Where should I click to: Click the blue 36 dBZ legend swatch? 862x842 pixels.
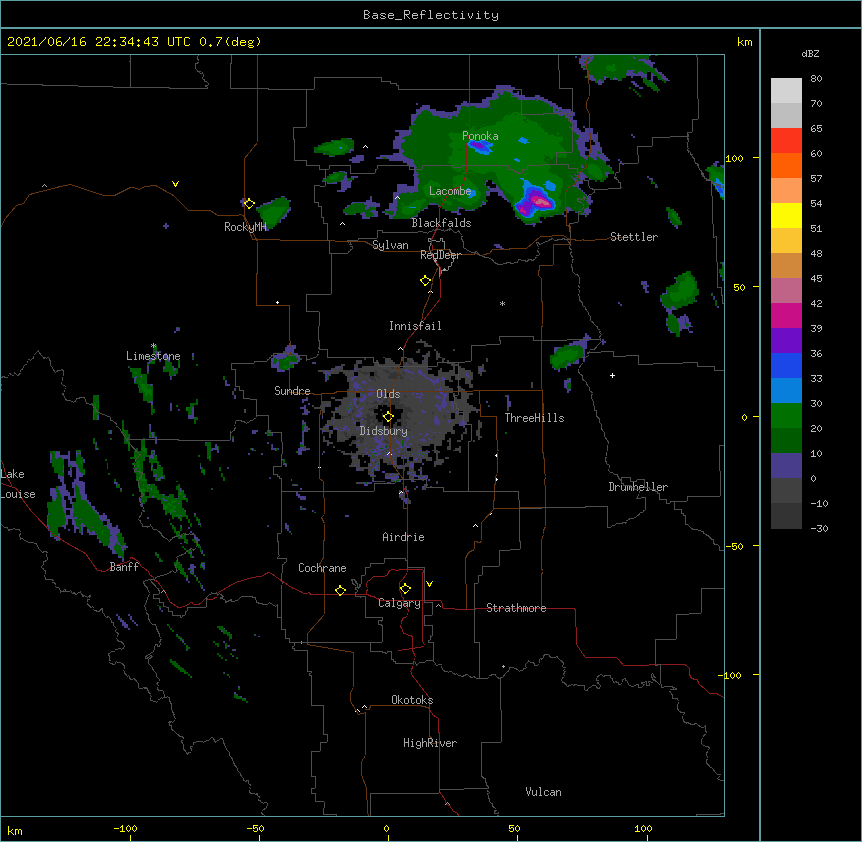point(786,365)
